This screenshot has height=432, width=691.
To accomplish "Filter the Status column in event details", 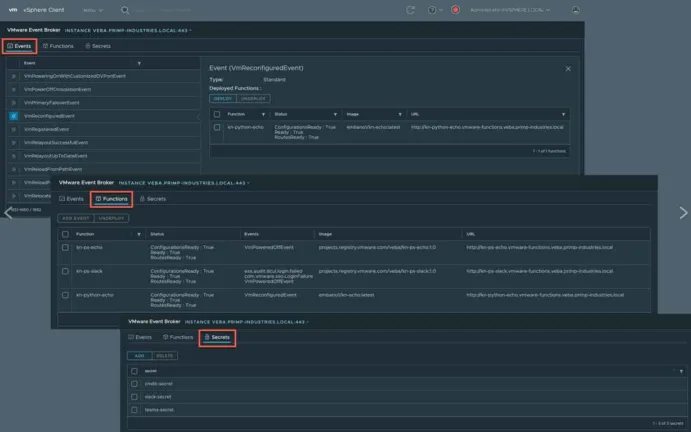I will click(x=335, y=115).
